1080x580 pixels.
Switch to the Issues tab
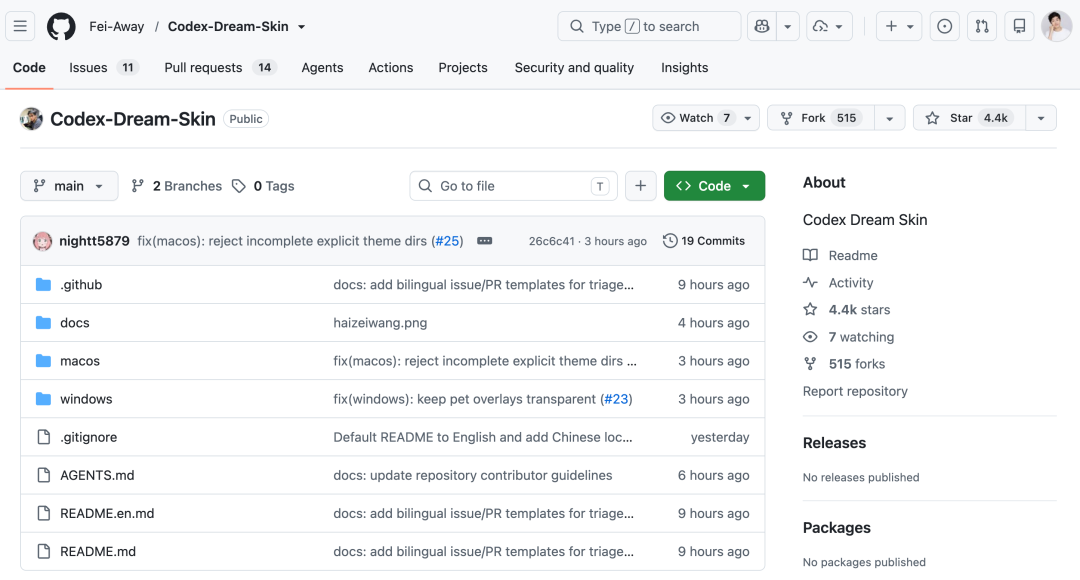click(x=103, y=68)
